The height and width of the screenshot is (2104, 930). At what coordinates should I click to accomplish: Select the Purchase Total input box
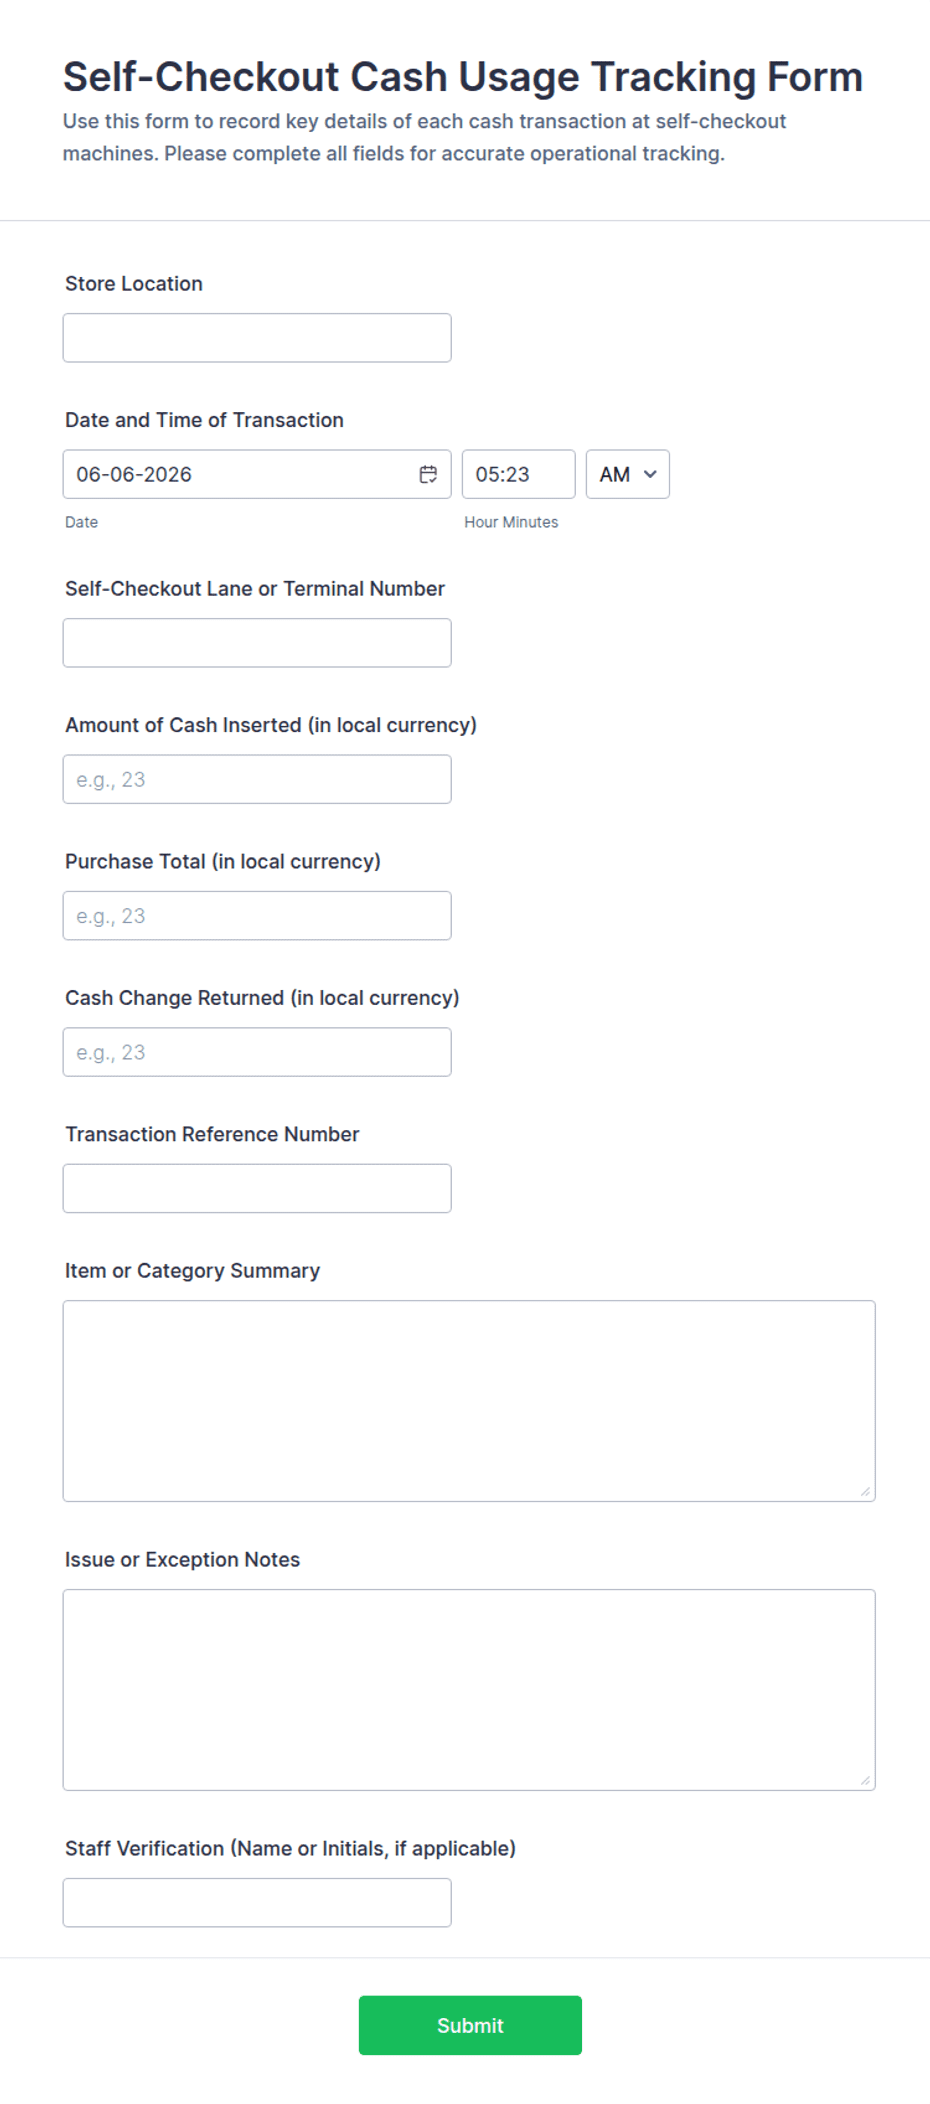(x=257, y=916)
